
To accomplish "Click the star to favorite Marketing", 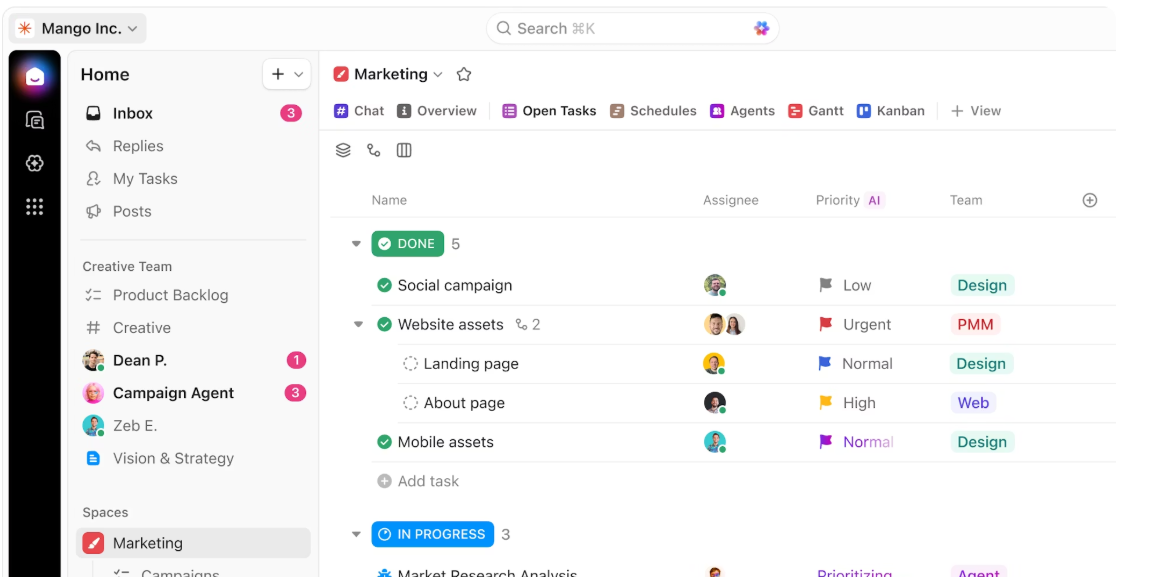I will (x=463, y=73).
